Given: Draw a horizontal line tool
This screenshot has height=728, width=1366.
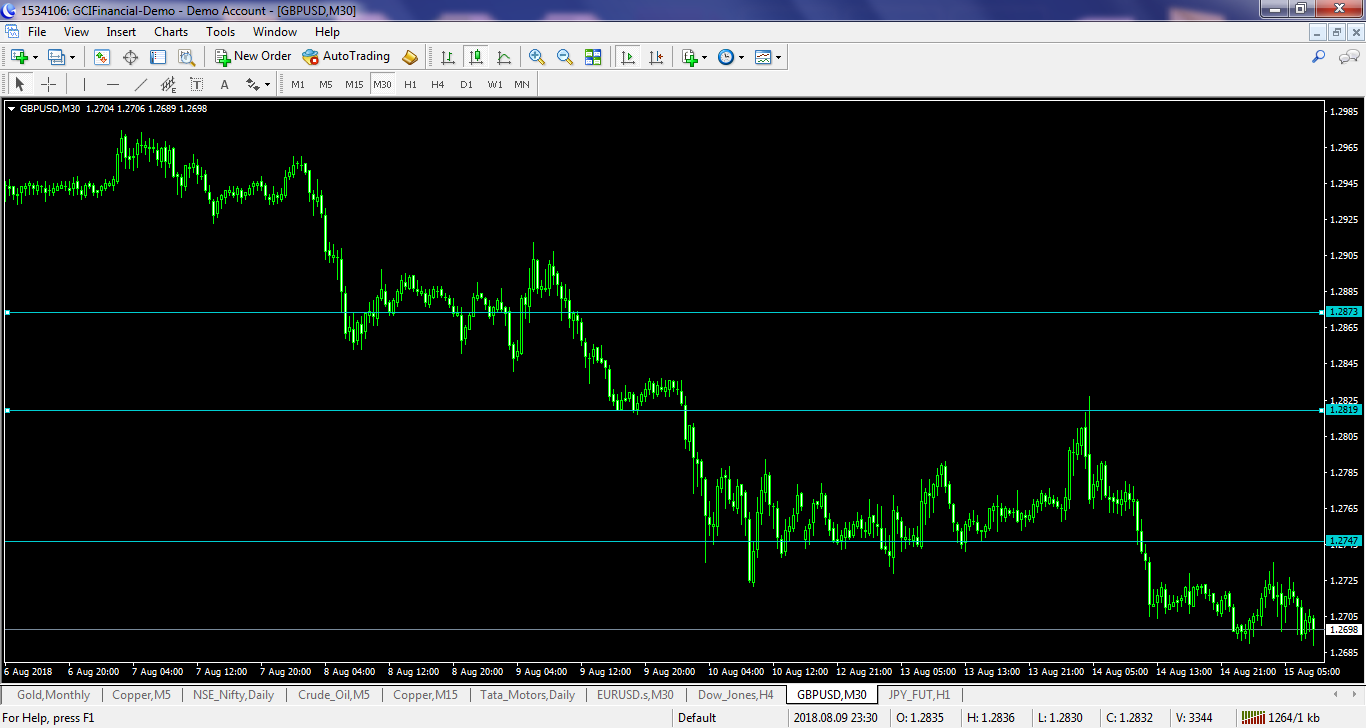Looking at the screenshot, I should [113, 85].
